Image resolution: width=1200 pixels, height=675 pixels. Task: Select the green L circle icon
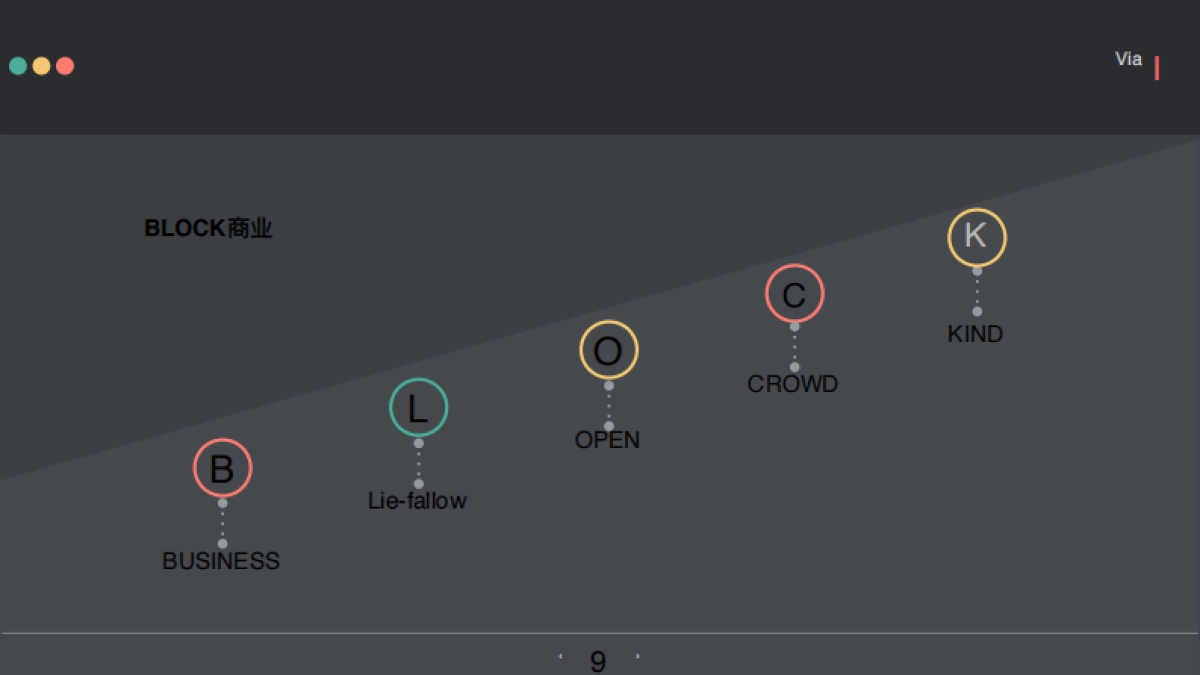pyautogui.click(x=418, y=408)
